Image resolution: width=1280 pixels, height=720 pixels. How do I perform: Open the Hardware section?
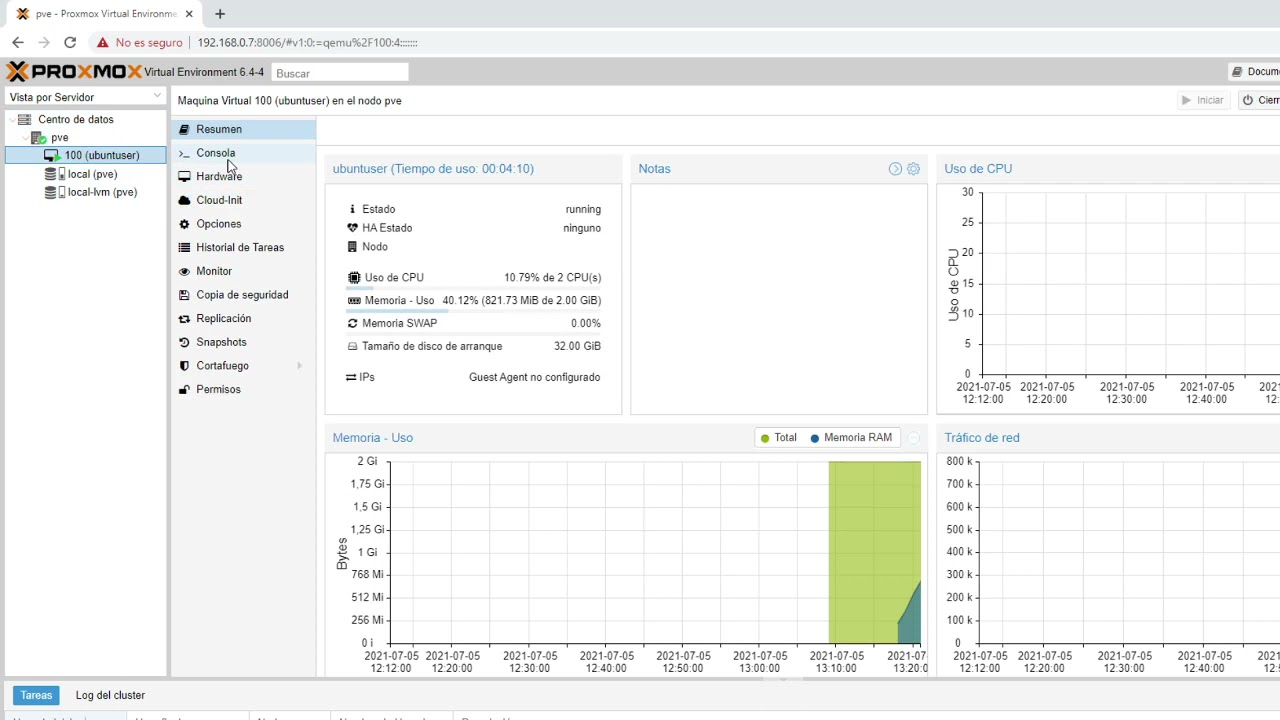tap(244, 176)
